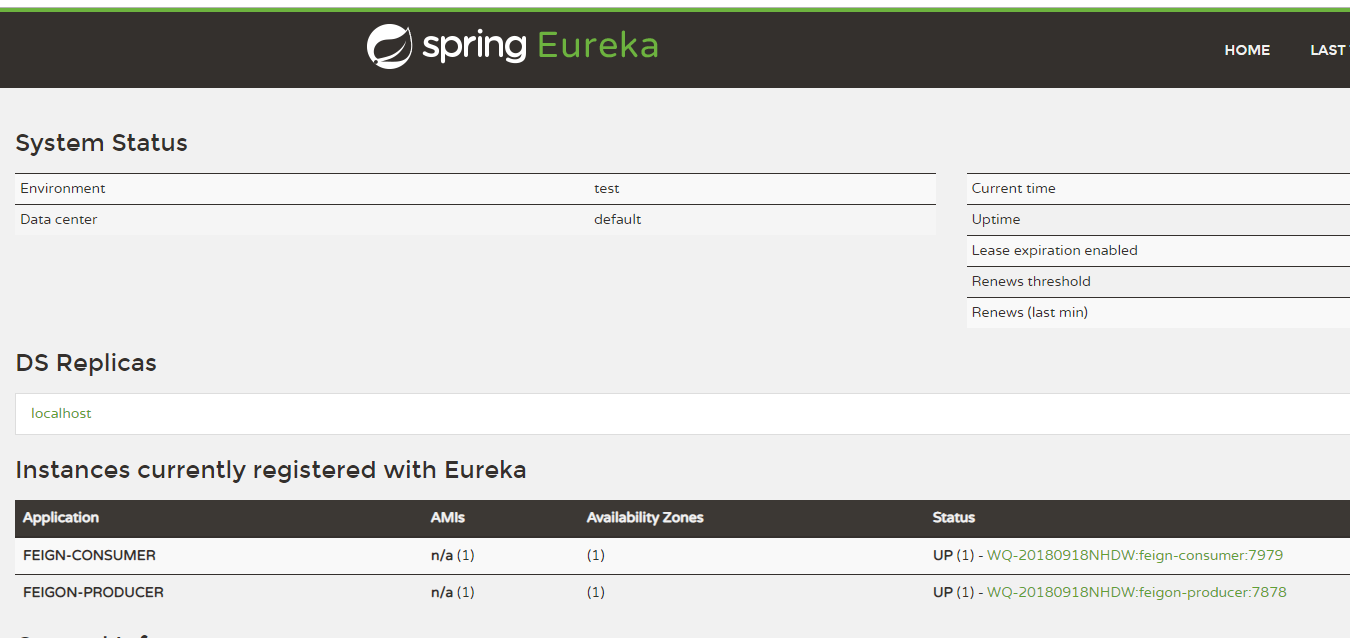The height and width of the screenshot is (638, 1350).
Task: Click the Availability Zones column header
Action: point(645,518)
